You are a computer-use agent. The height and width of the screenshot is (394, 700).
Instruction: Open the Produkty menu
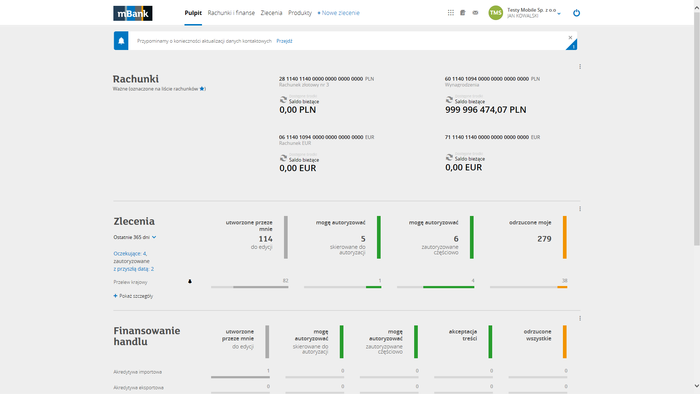[300, 13]
